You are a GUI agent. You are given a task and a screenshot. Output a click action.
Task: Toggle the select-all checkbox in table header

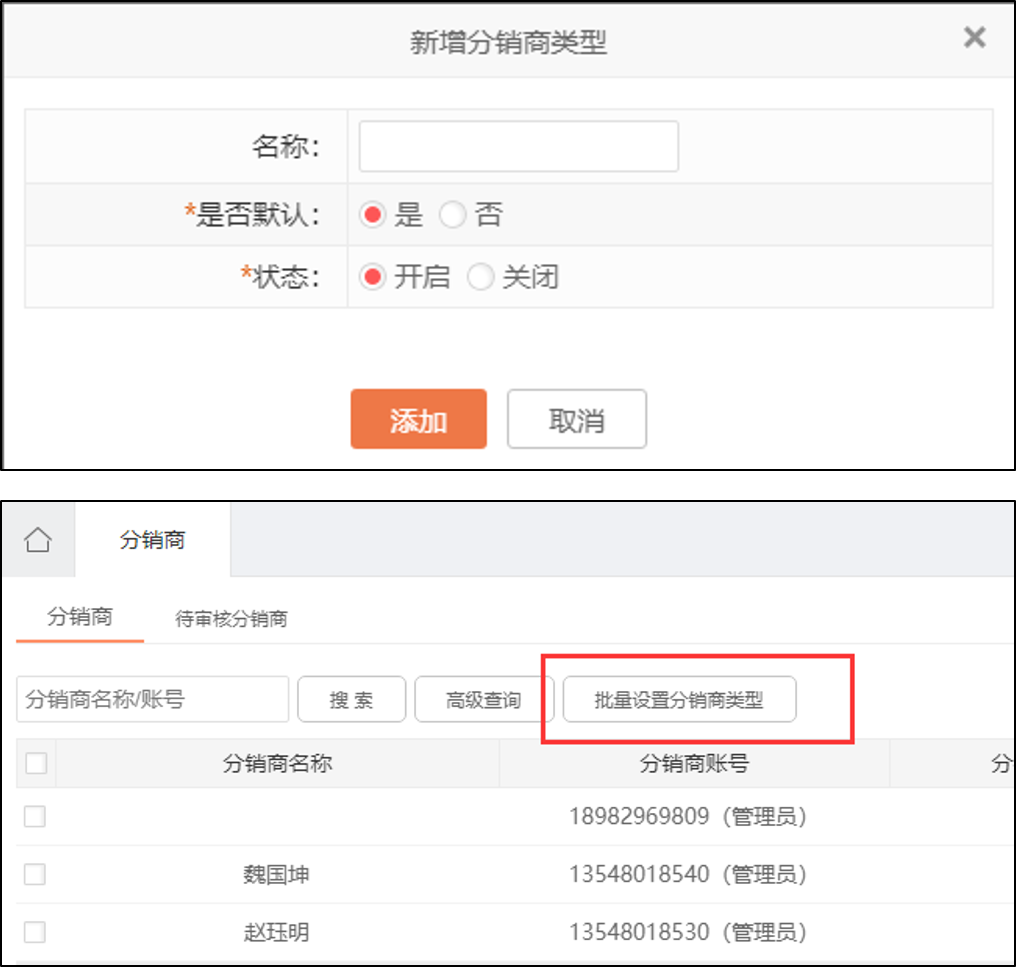(36, 764)
